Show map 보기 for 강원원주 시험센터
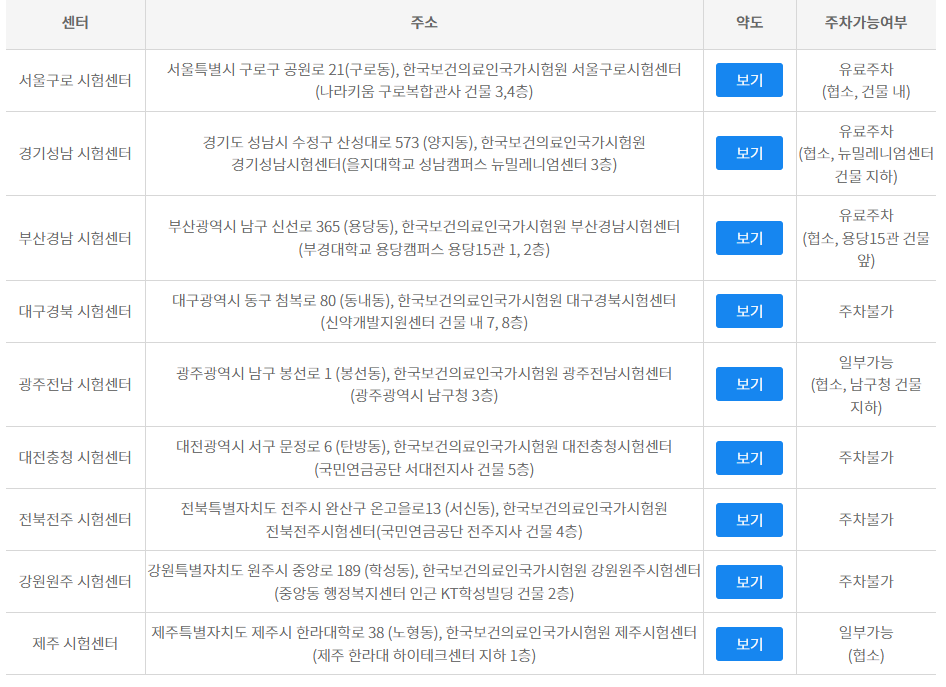946x687 pixels. coord(749,582)
